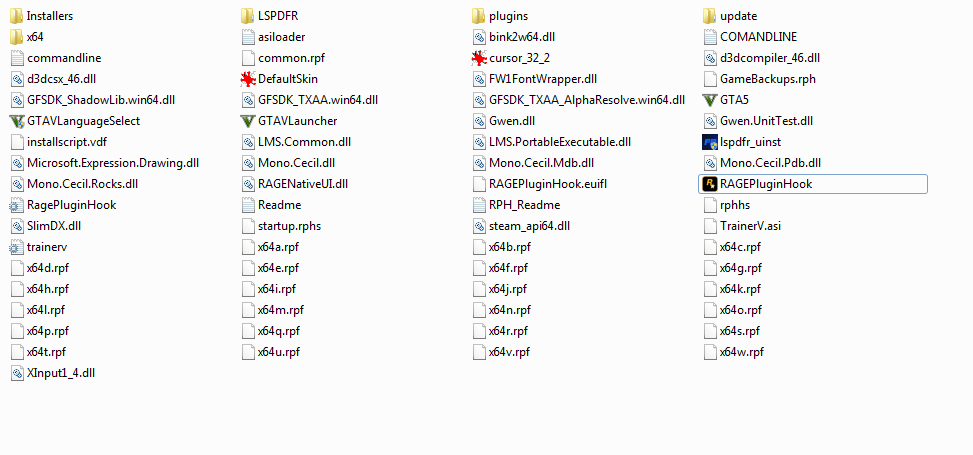The height and width of the screenshot is (455, 973).
Task: Select the lspdfr_uinst uninstaller icon
Action: (x=709, y=142)
